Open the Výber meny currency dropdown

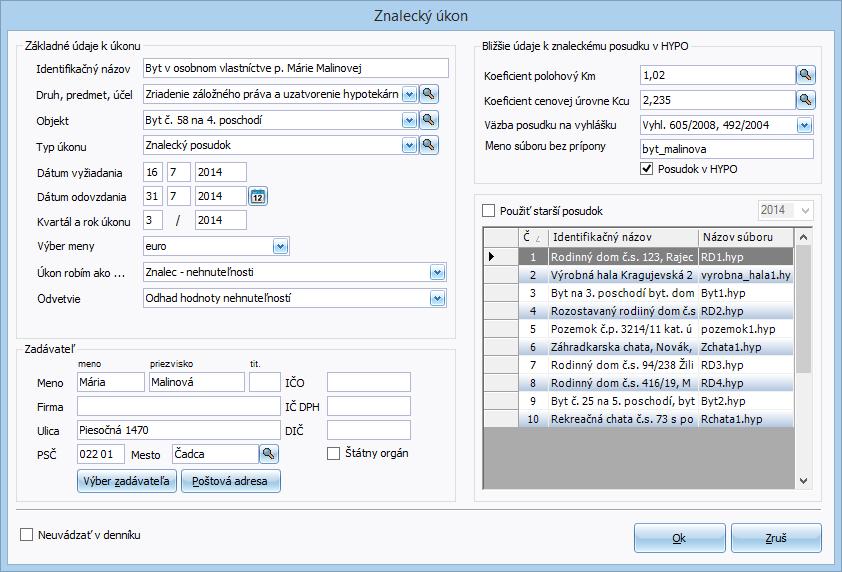pos(280,247)
